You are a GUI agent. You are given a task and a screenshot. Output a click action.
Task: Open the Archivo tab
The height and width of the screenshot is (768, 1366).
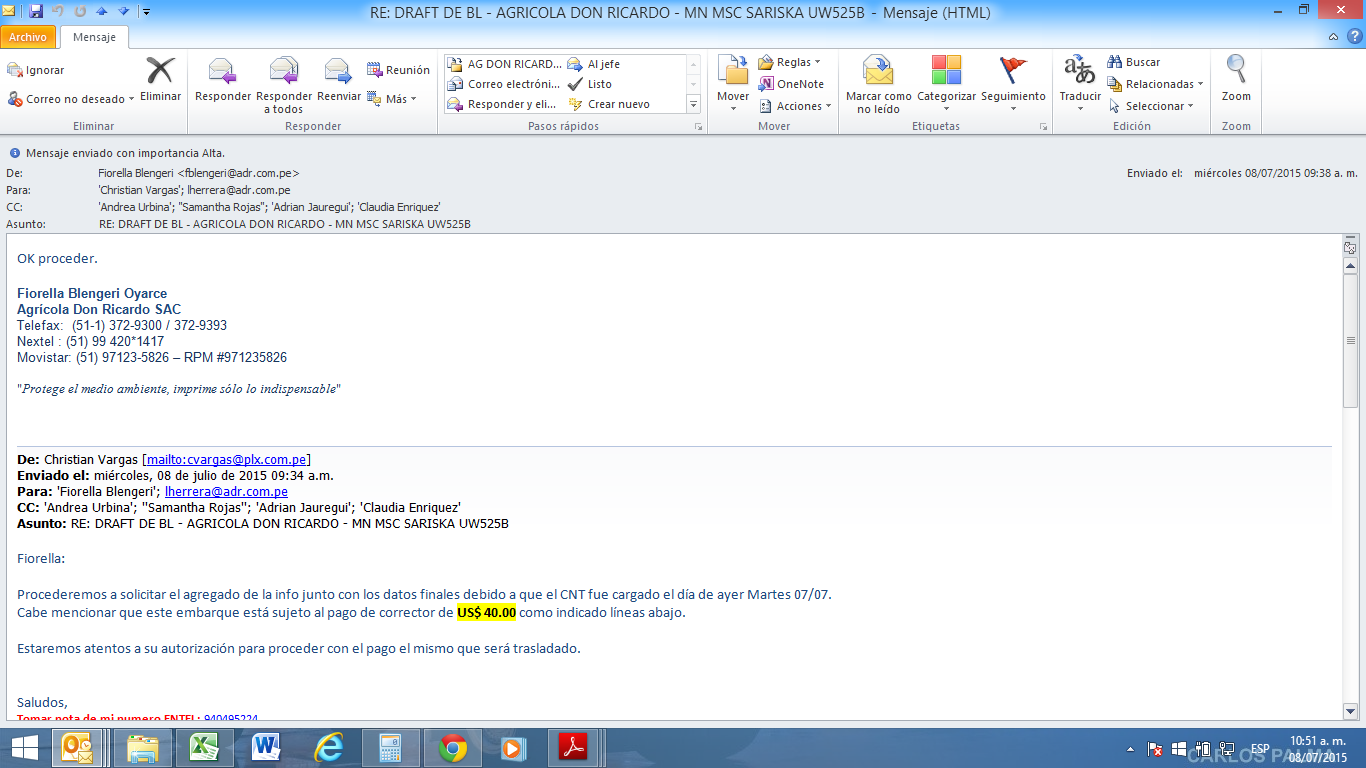coord(28,37)
